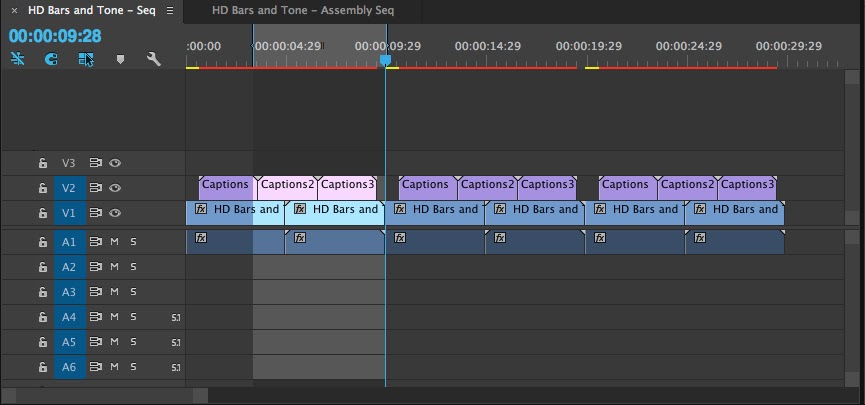Image resolution: width=865 pixels, height=405 pixels.
Task: Toggle lock on track V2
Action: (42, 188)
